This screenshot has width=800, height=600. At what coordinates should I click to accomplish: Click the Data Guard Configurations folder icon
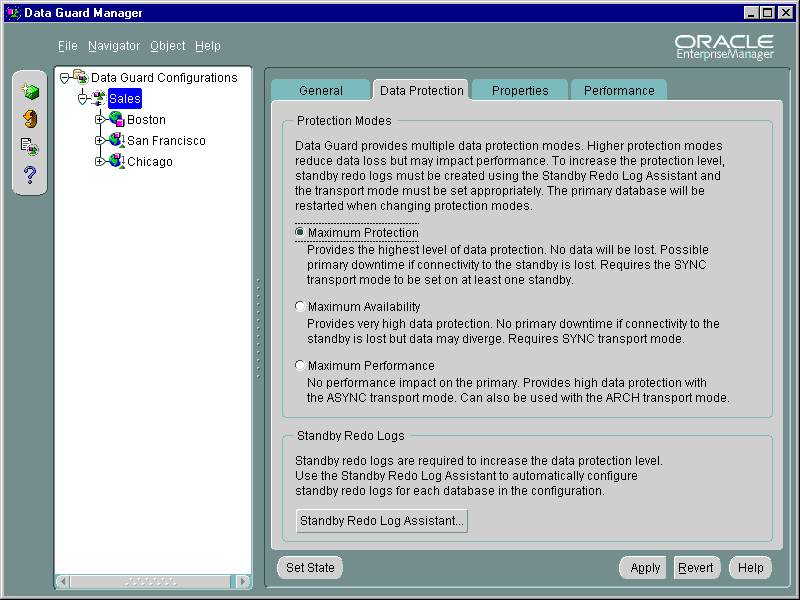(80, 77)
